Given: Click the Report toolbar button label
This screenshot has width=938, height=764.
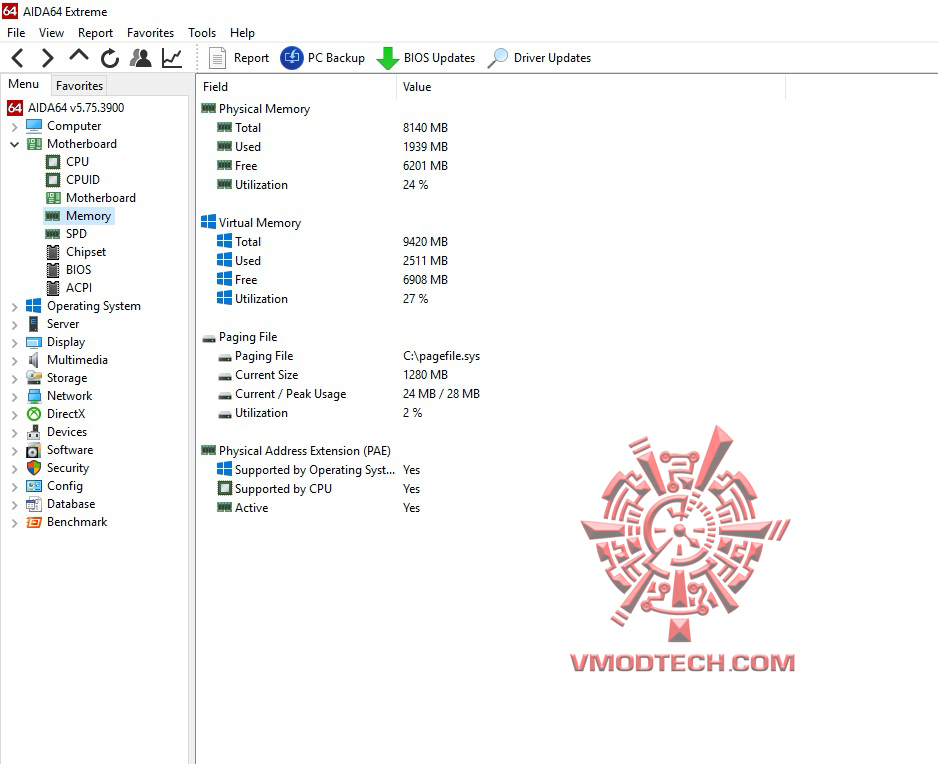Looking at the screenshot, I should [251, 58].
